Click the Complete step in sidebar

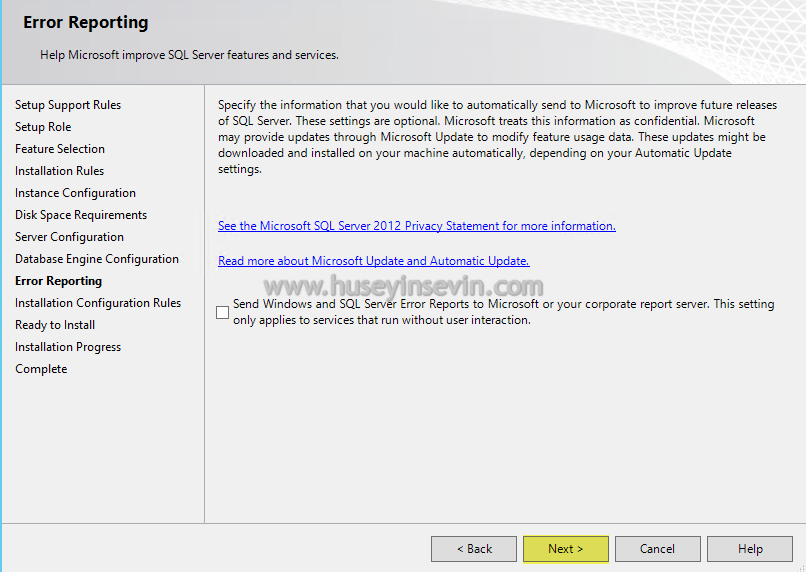click(41, 369)
